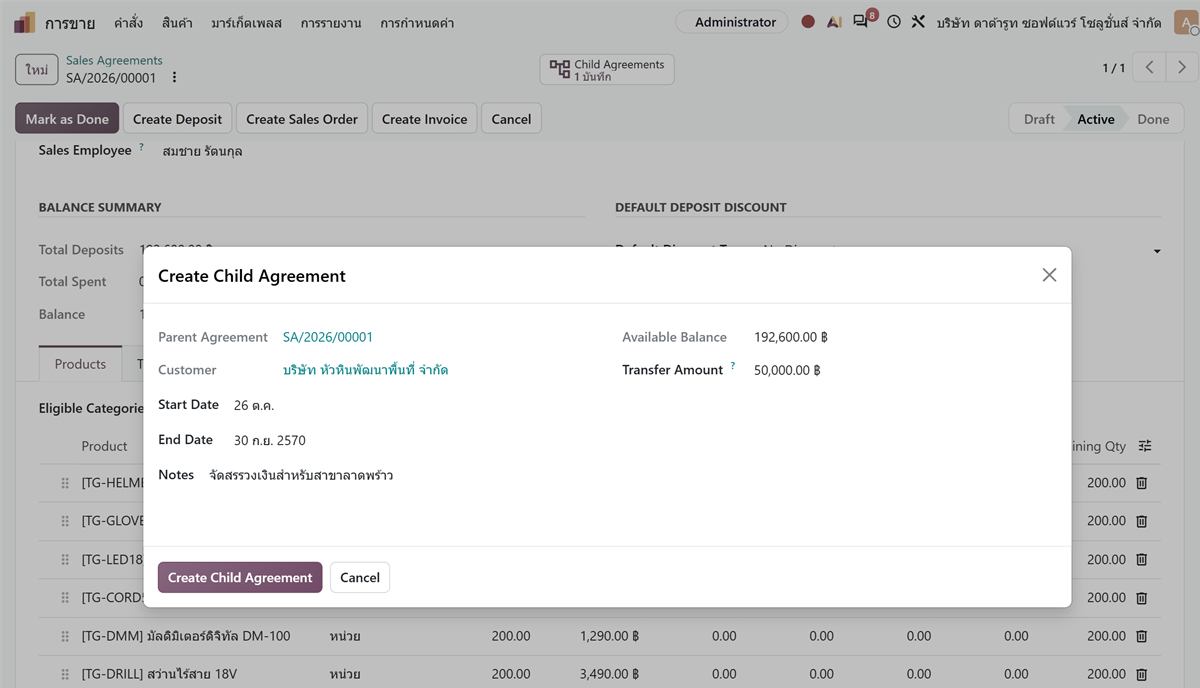Click the Create Invoice button
Screen dimensions: 1200x688
pos(425,119)
